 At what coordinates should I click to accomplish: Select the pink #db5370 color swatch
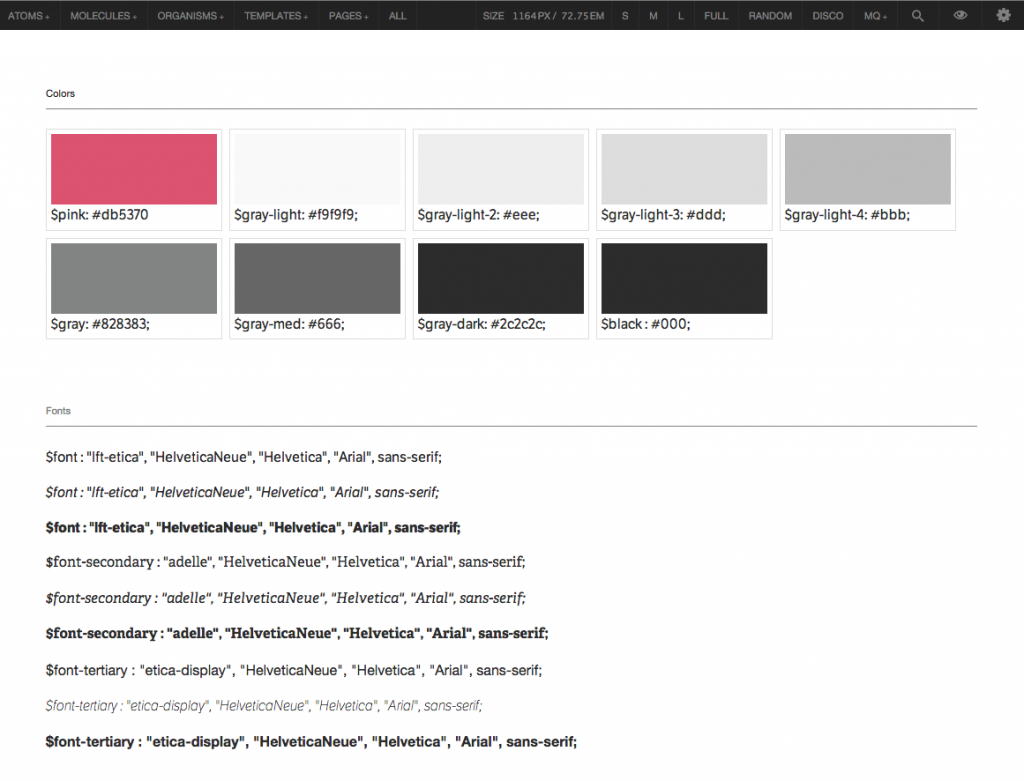click(x=134, y=169)
